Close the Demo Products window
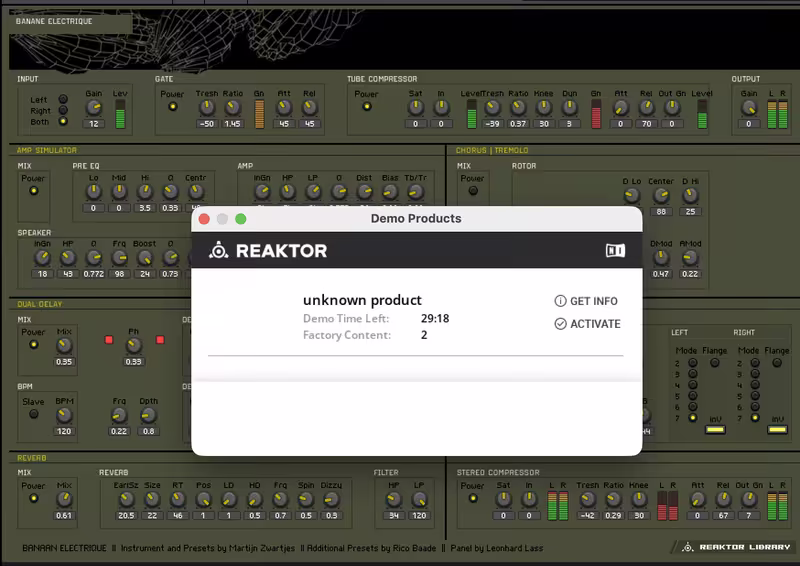Screen dimensions: 800x566 tap(204, 219)
